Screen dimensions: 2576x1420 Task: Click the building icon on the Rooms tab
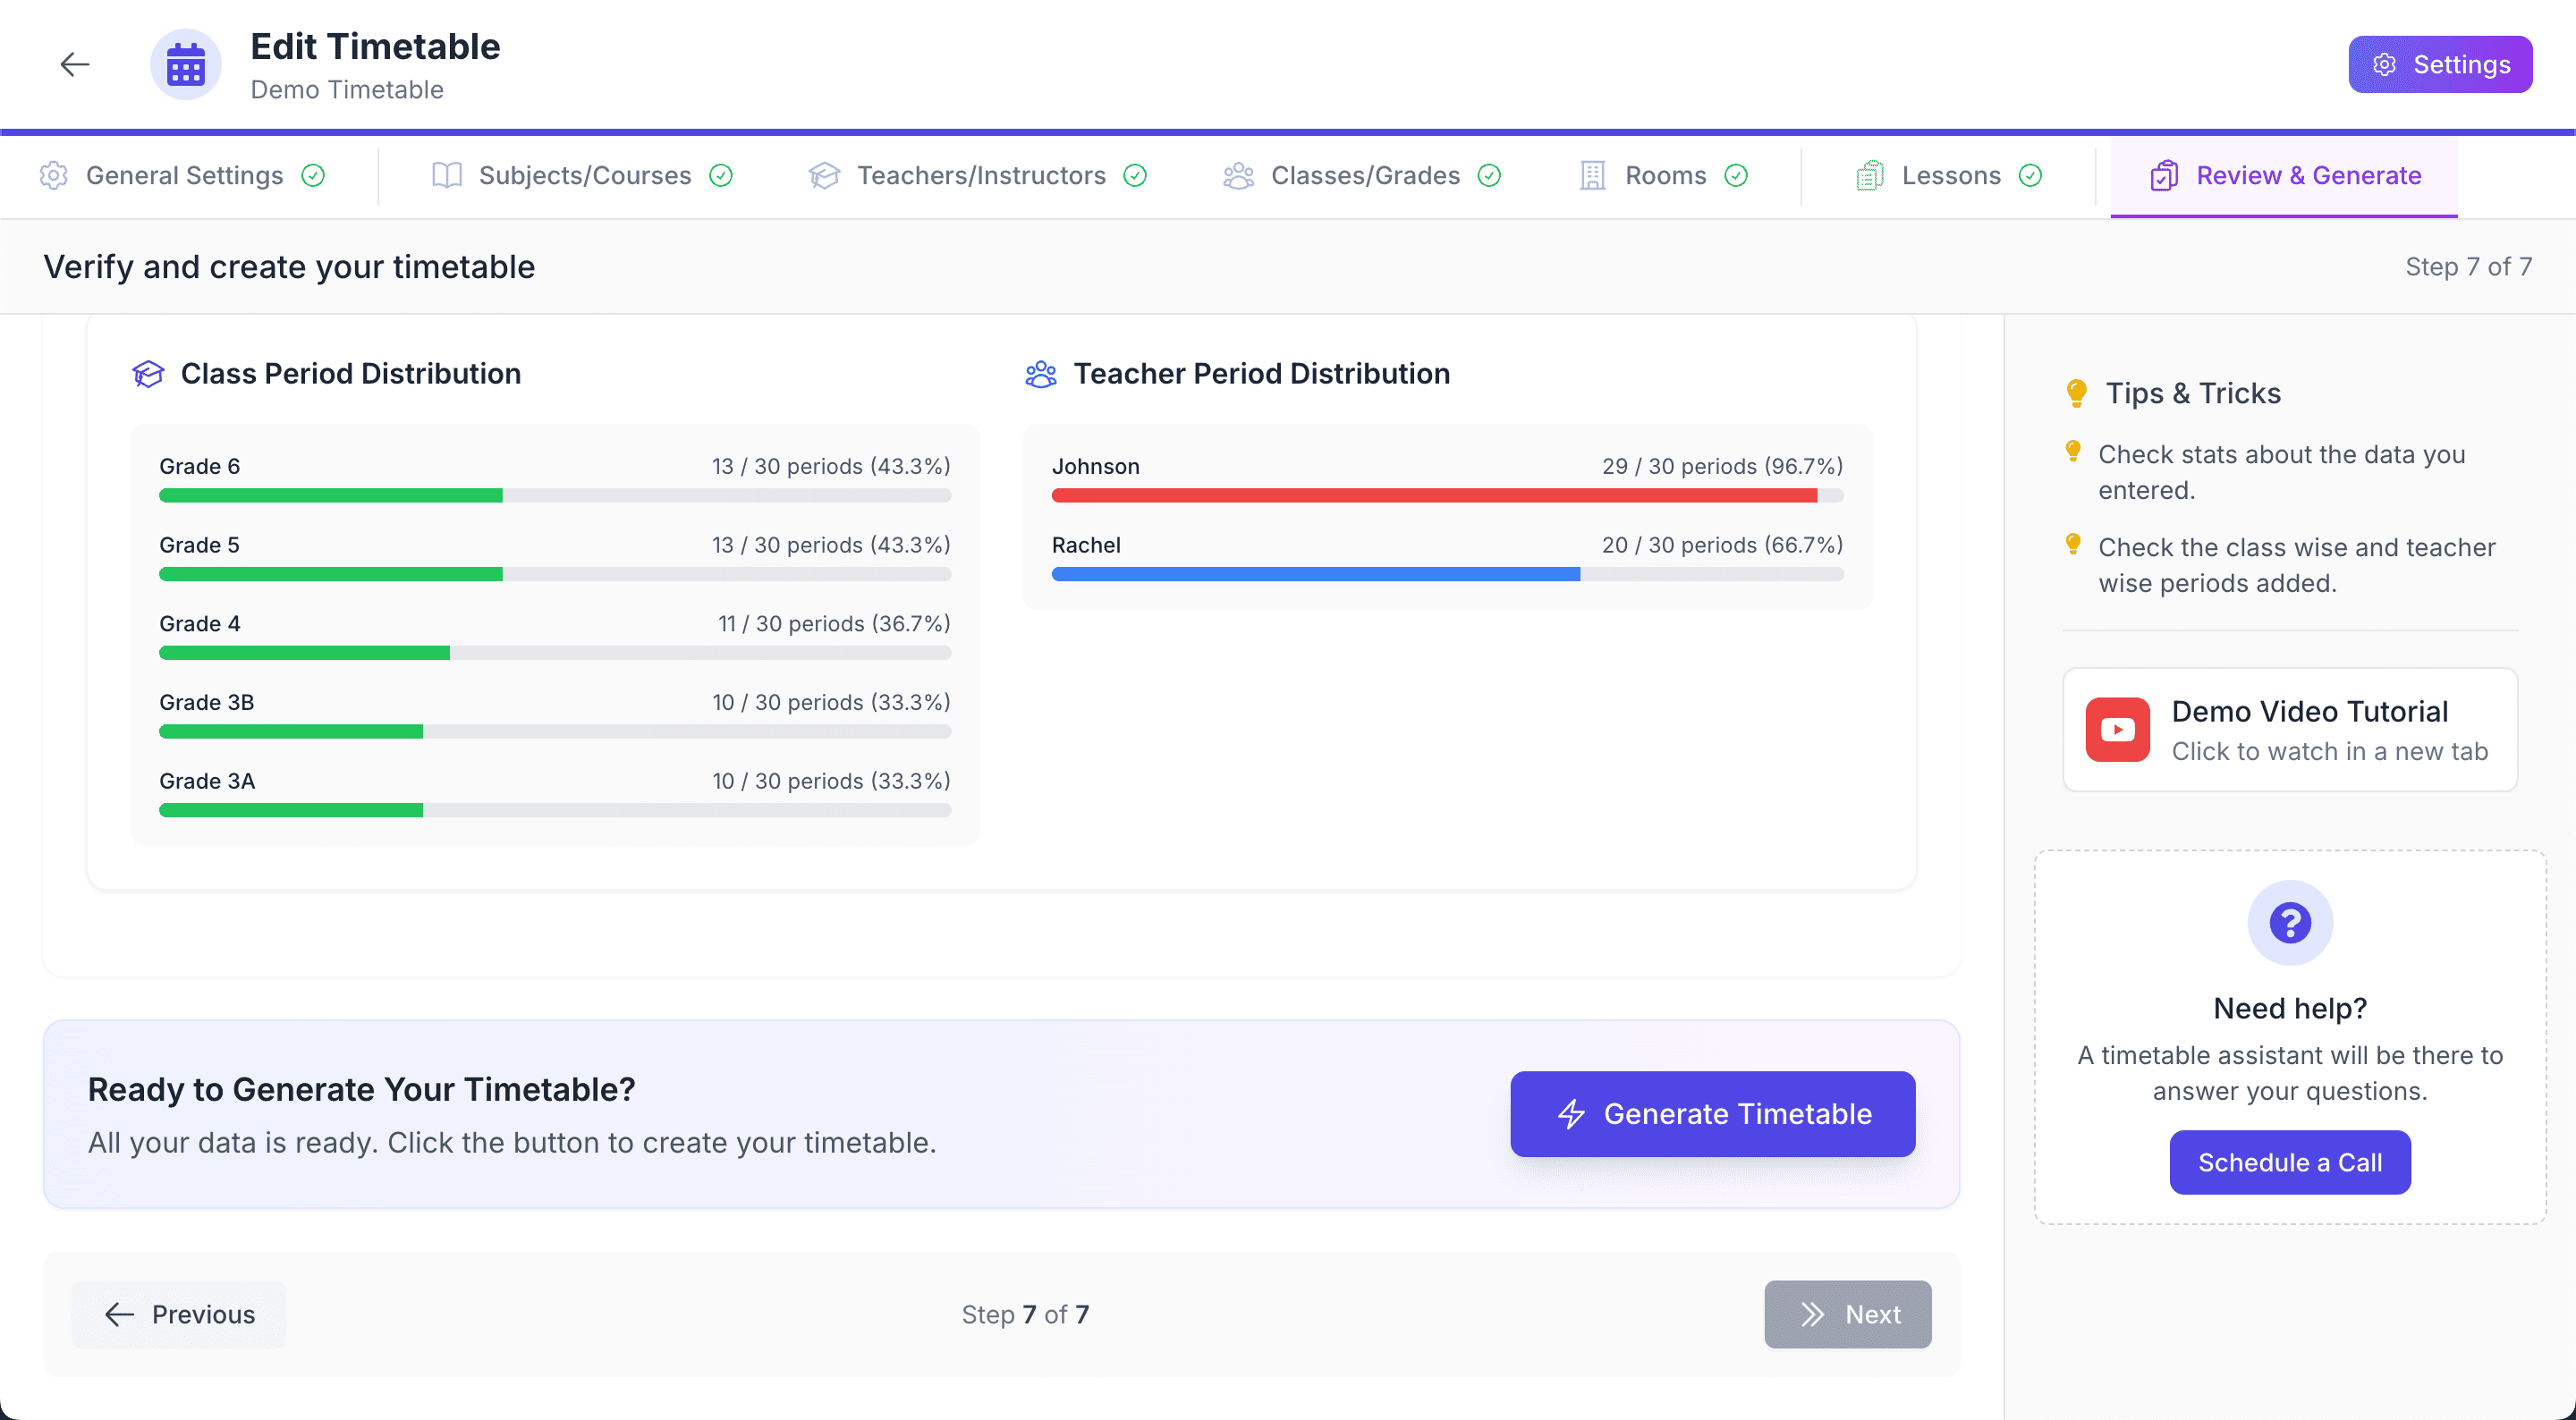pyautogui.click(x=1592, y=175)
